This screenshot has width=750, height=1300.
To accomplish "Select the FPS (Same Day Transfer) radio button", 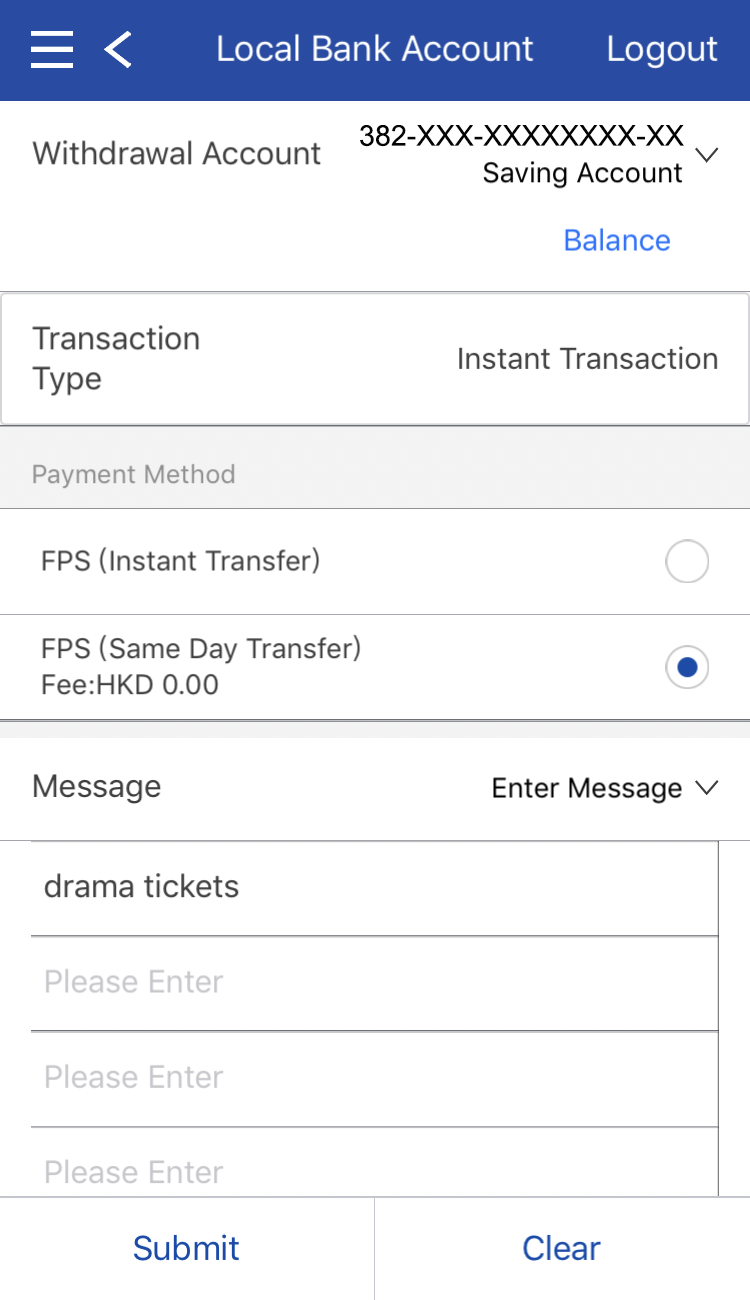I will [687, 668].
